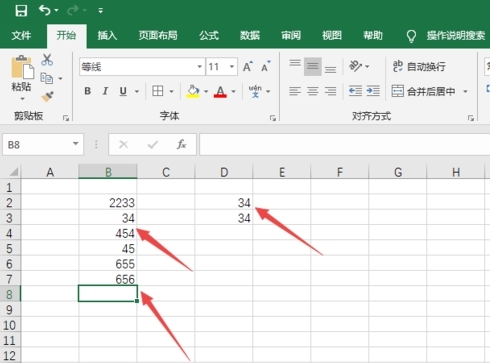The height and width of the screenshot is (363, 490).
Task: Switch to the 视图 ribbon tab
Action: [332, 35]
